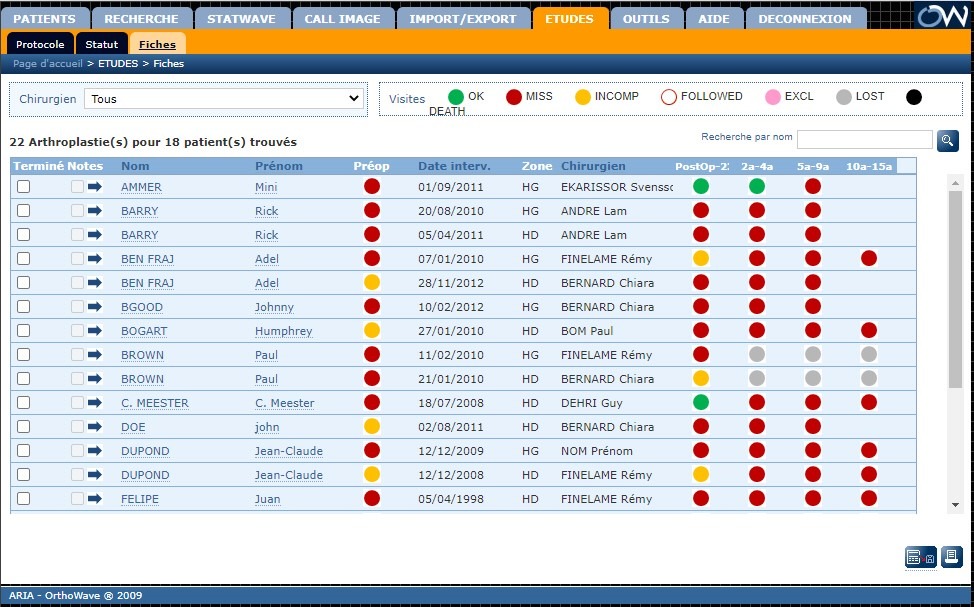Click BGOOD's red Préop status dot
Screen dimensions: 974x607
tap(371, 307)
